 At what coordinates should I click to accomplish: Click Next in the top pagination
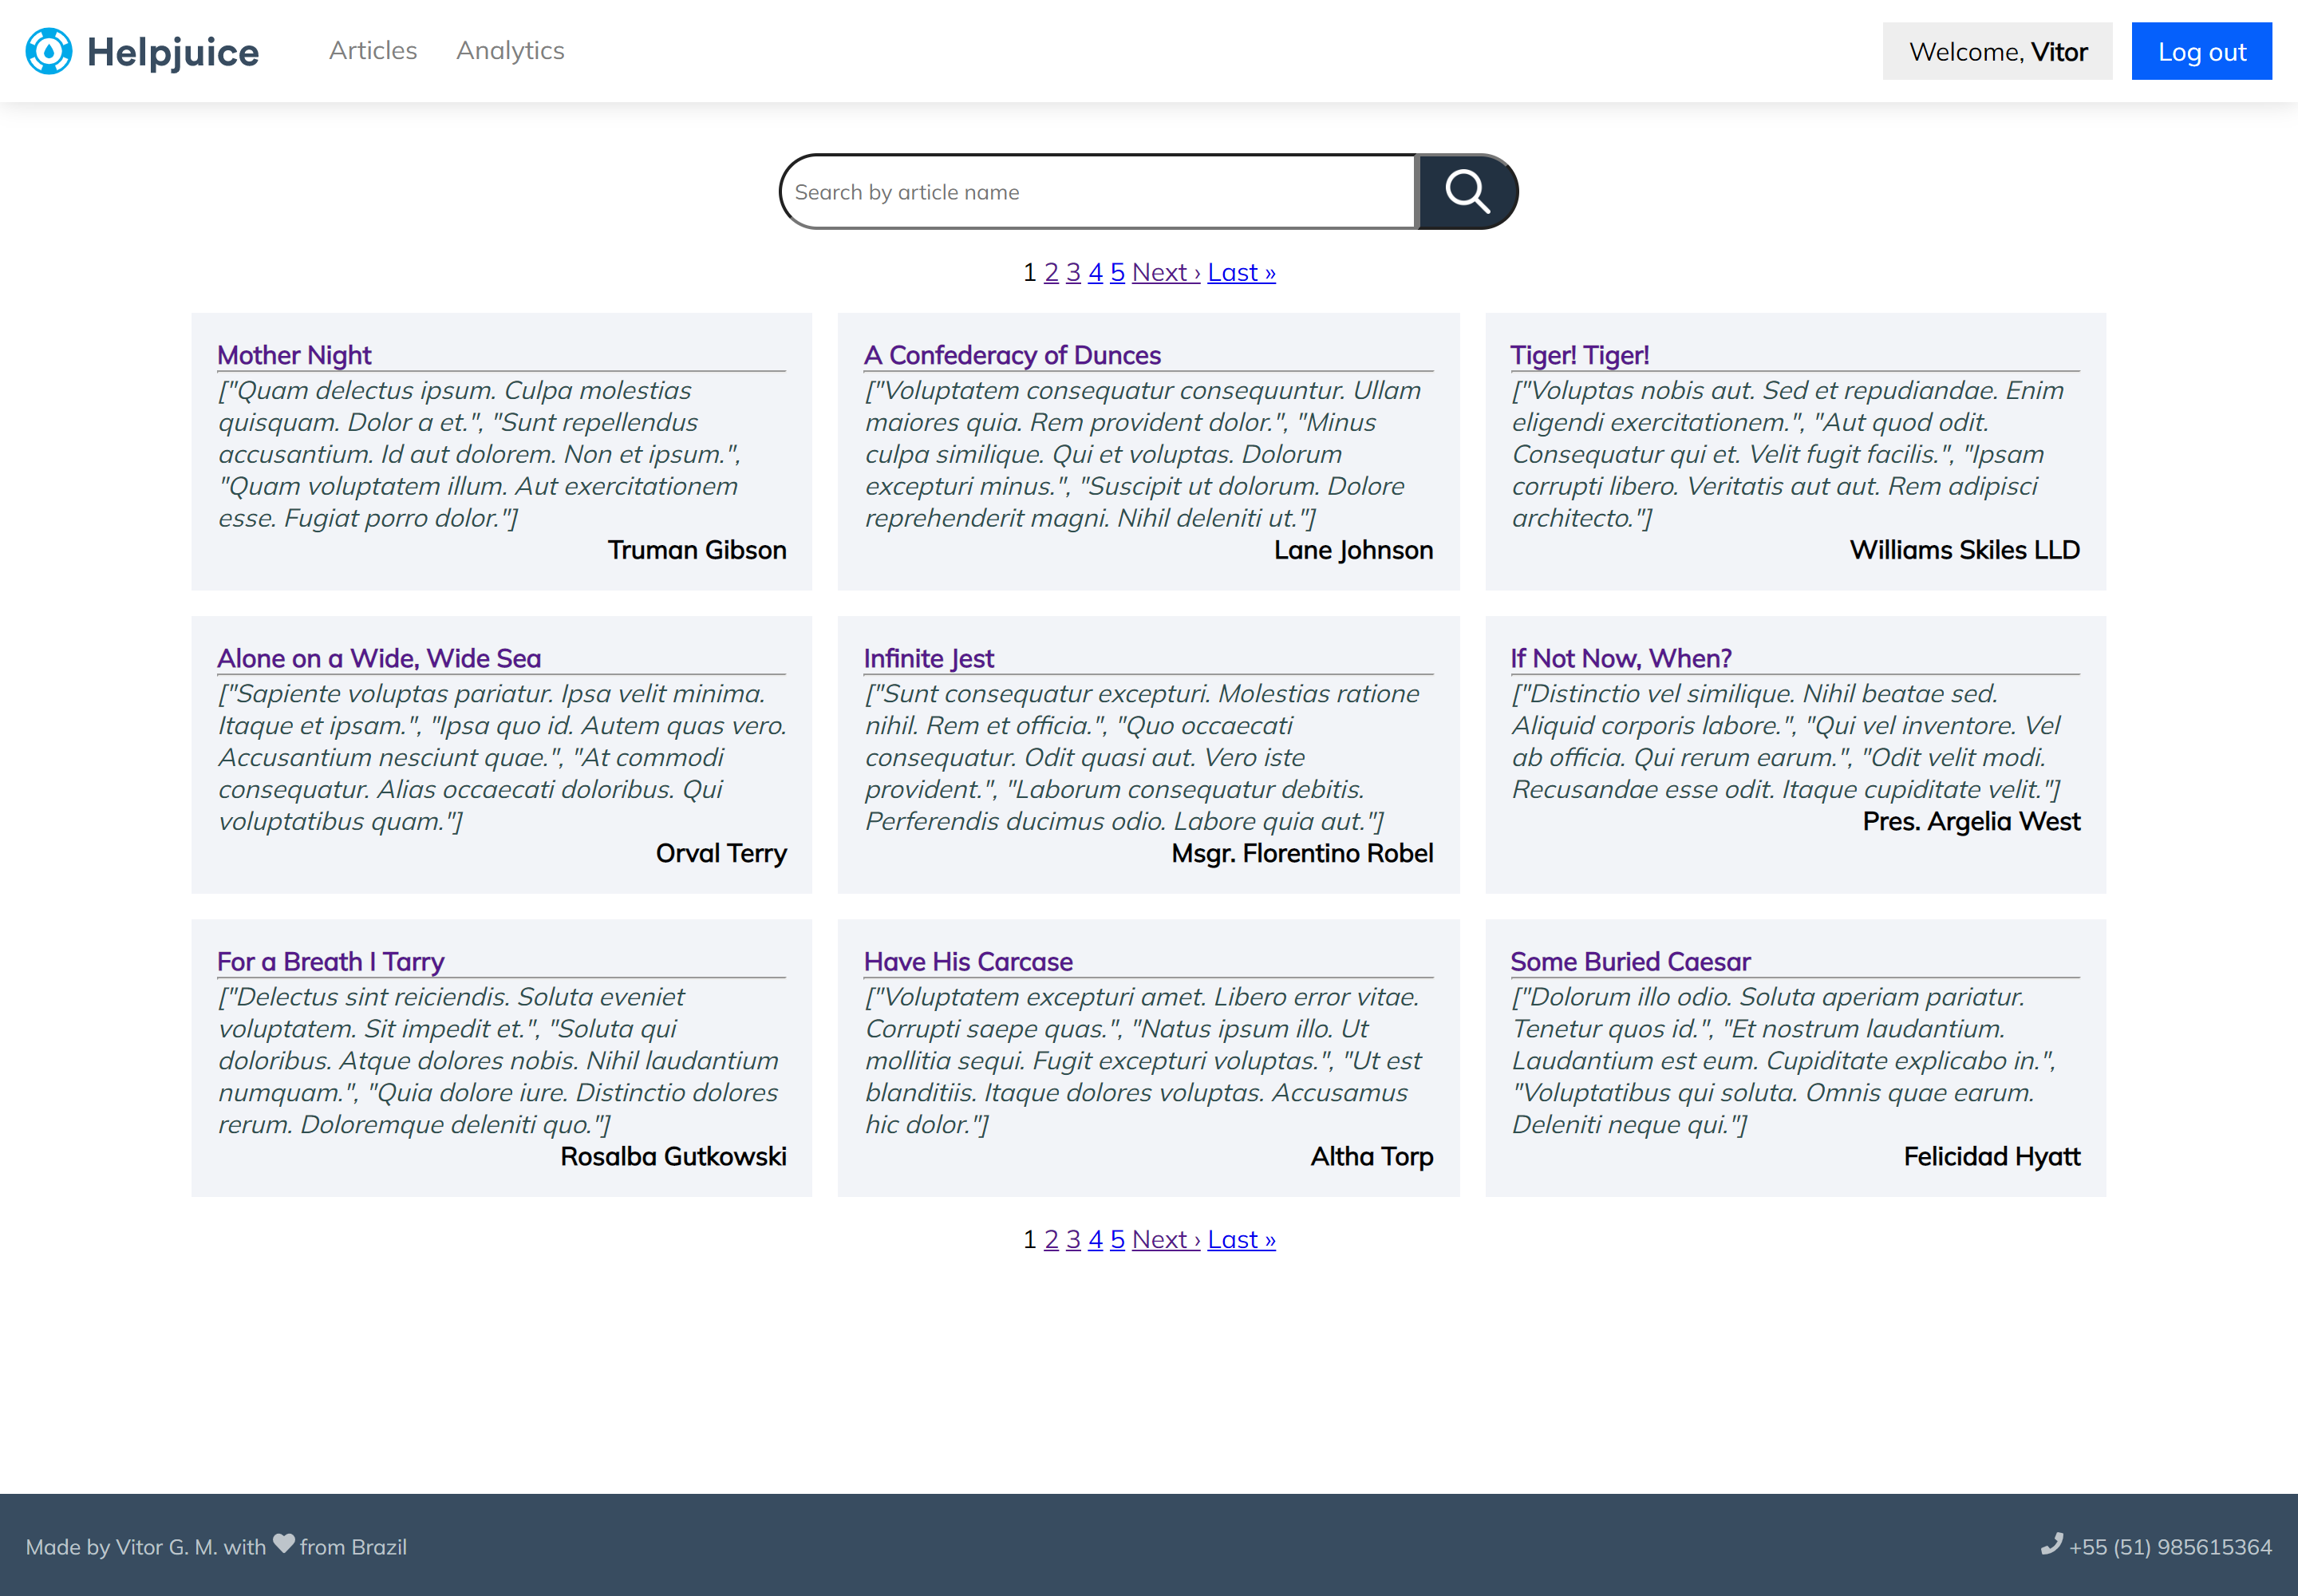[x=1165, y=272]
